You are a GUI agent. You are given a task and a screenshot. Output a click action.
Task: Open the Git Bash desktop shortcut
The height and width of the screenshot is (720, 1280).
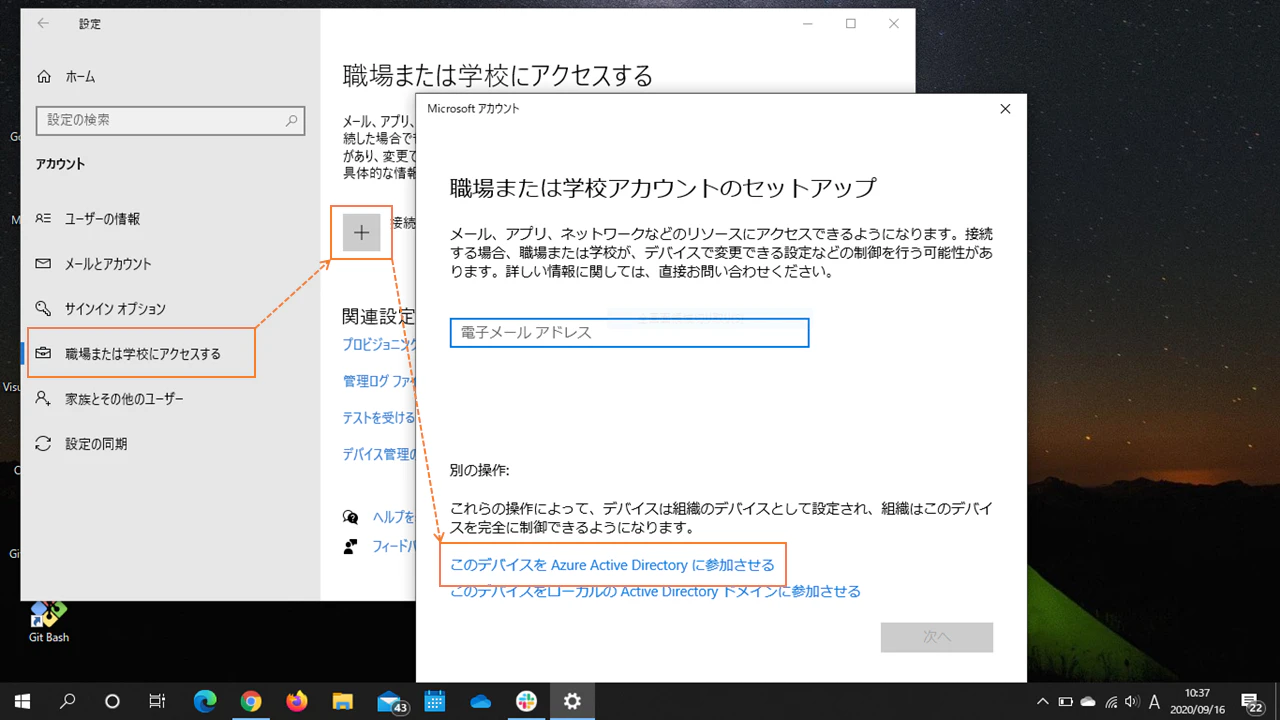[48, 620]
